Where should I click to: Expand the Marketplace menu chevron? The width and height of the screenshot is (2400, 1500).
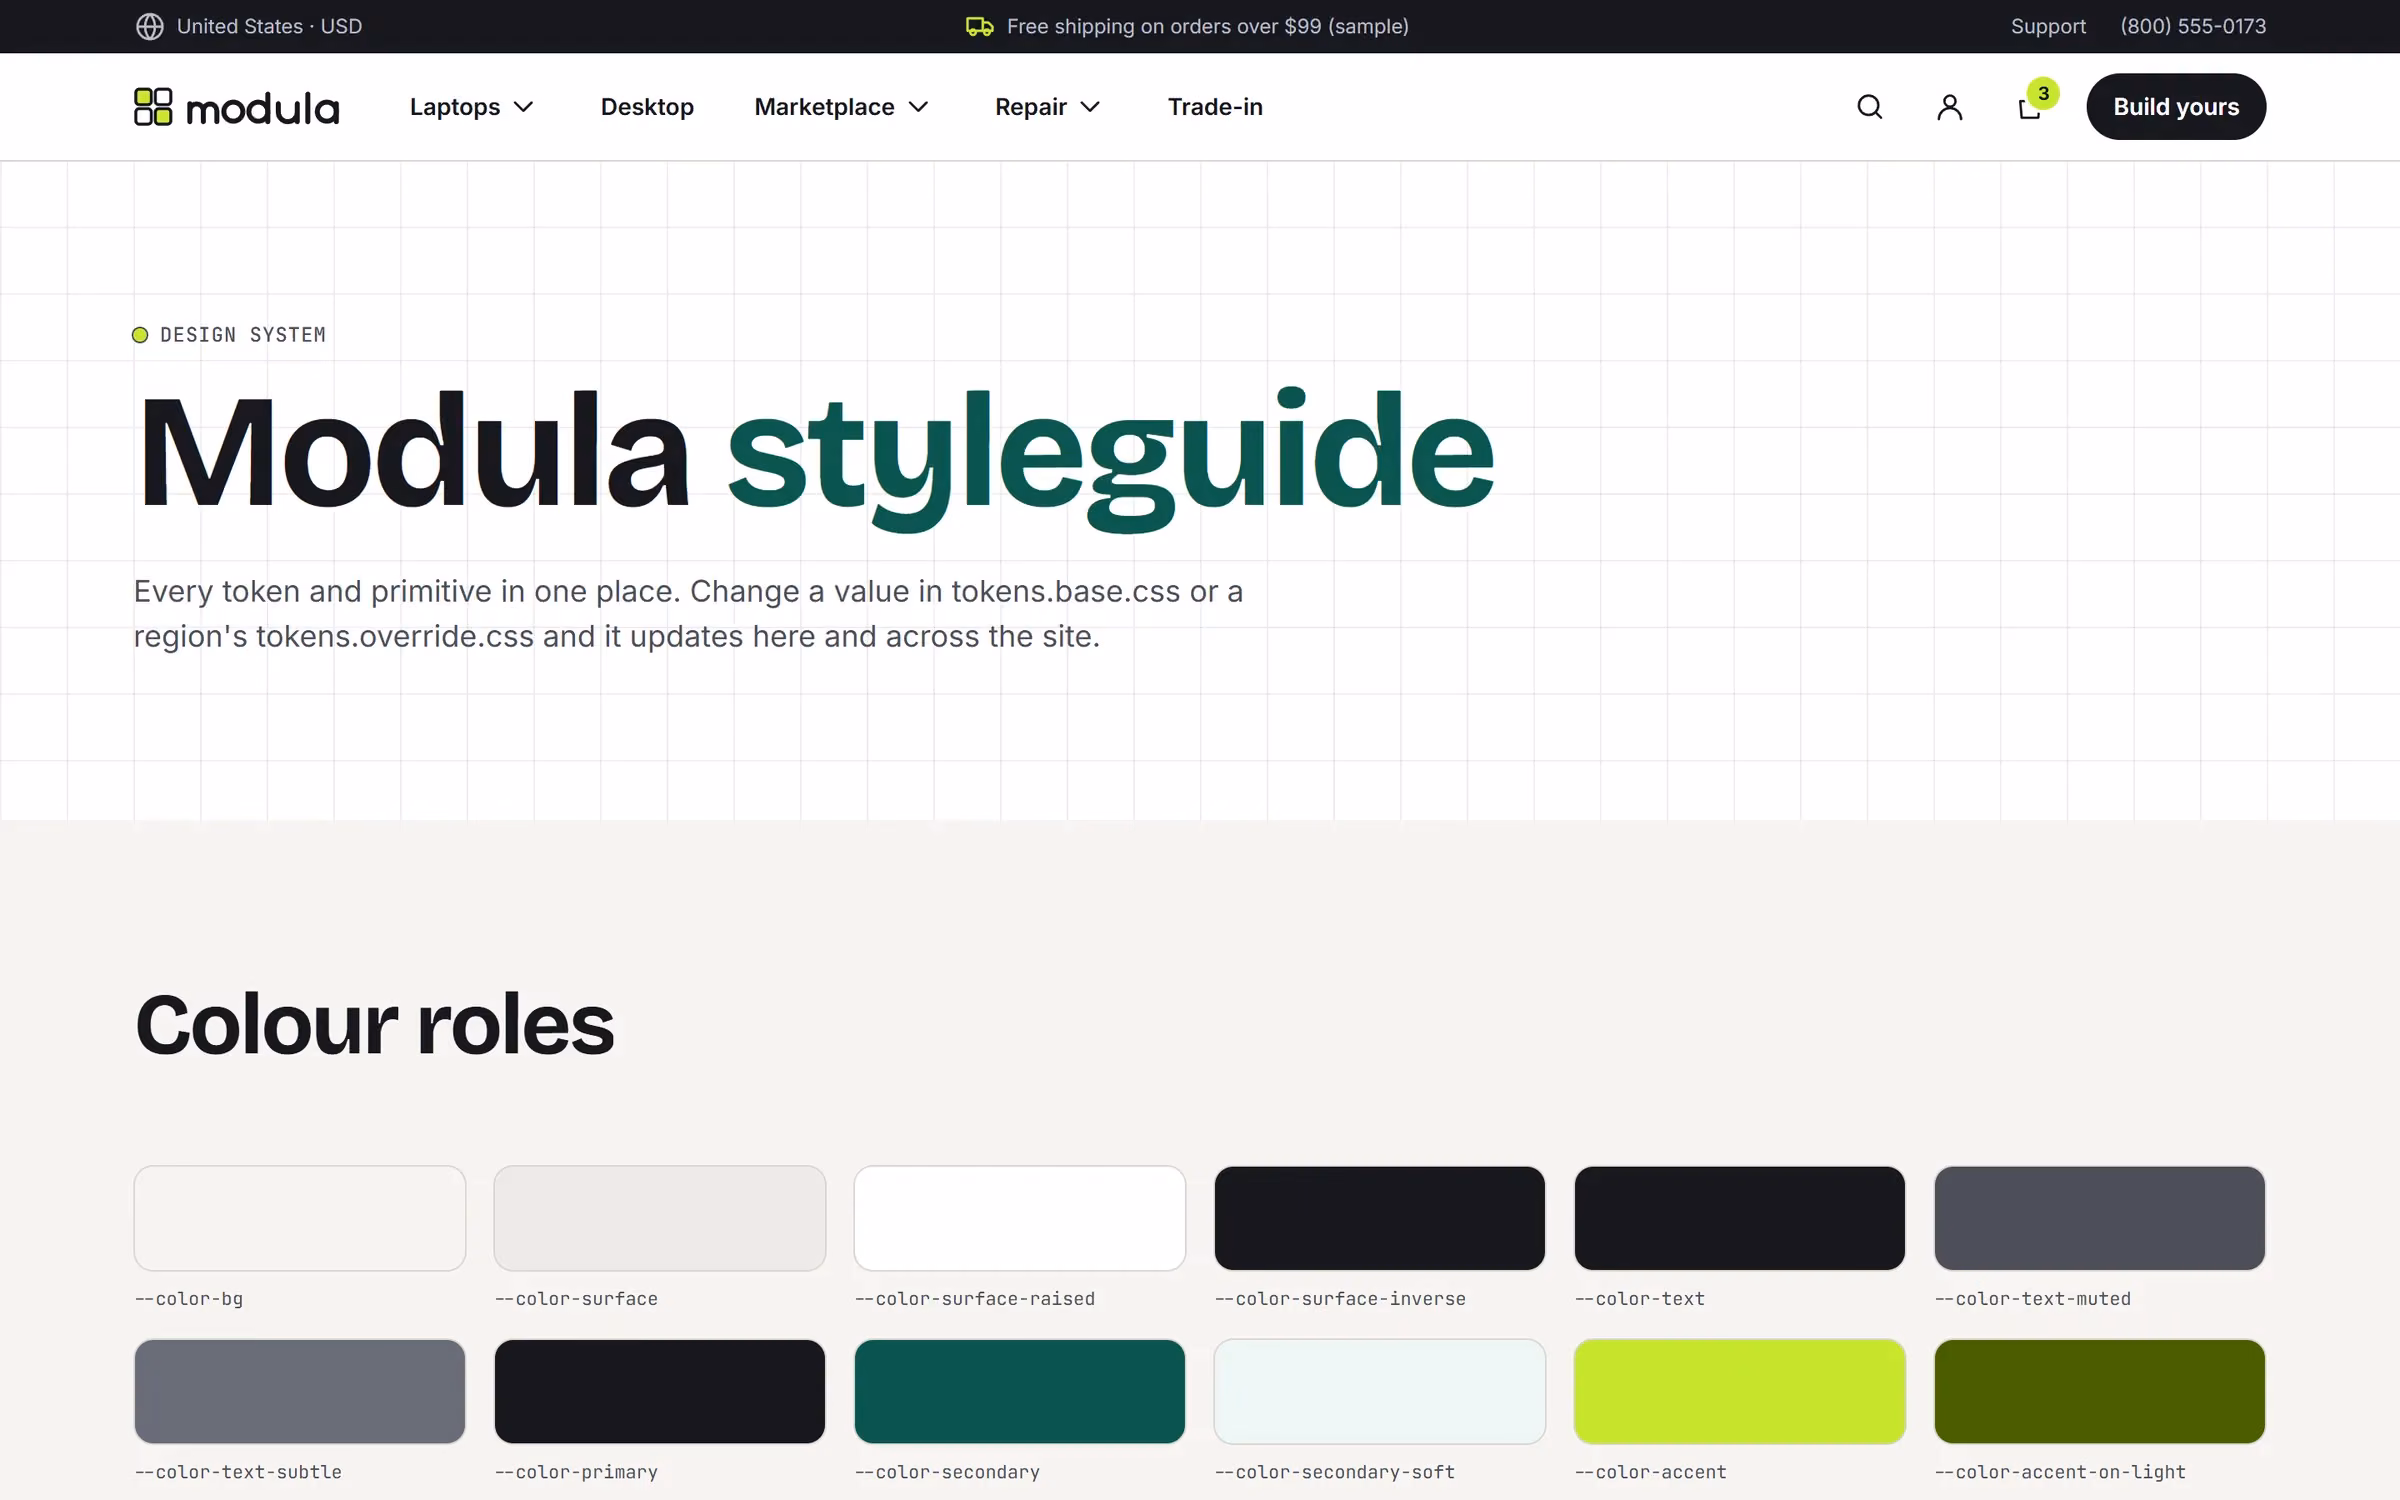coord(918,107)
